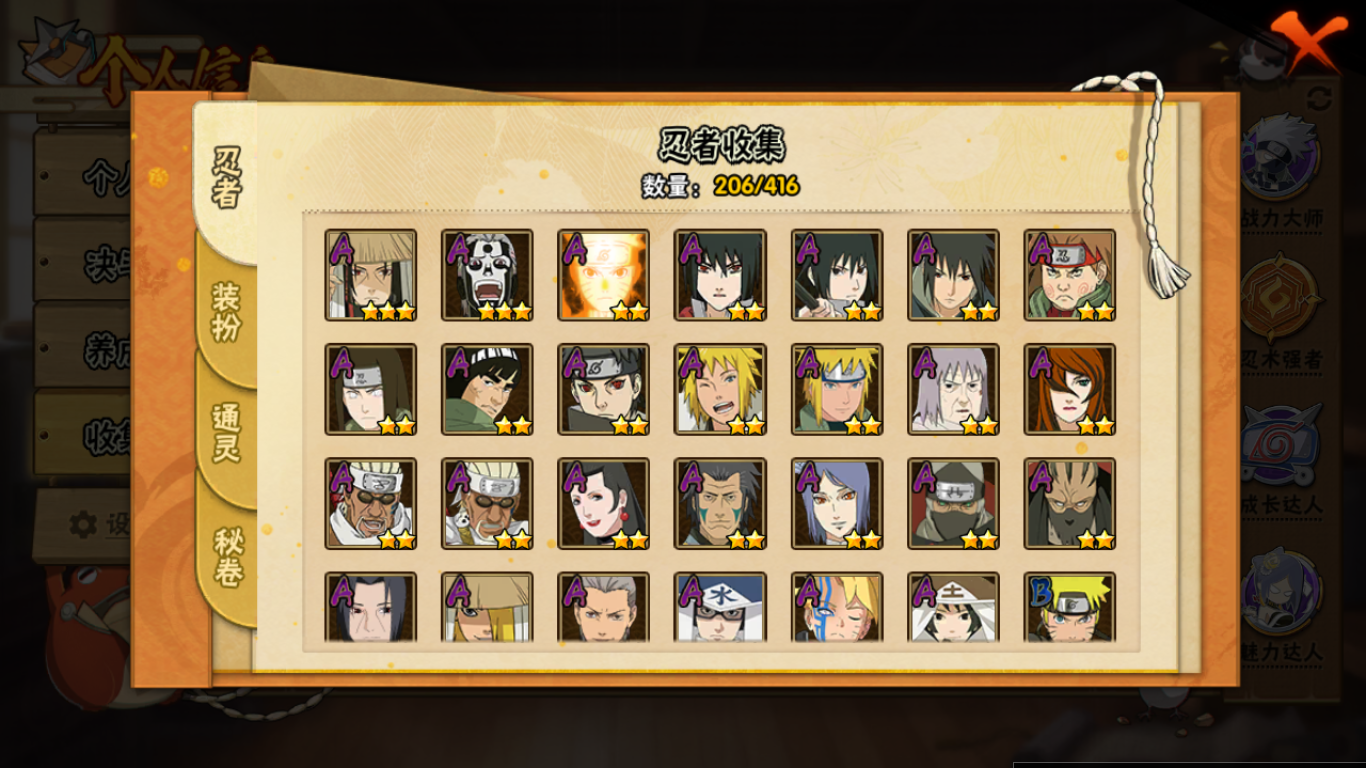Select the 水 hat Mizukage portrait
This screenshot has width=1366, height=768.
[x=720, y=607]
